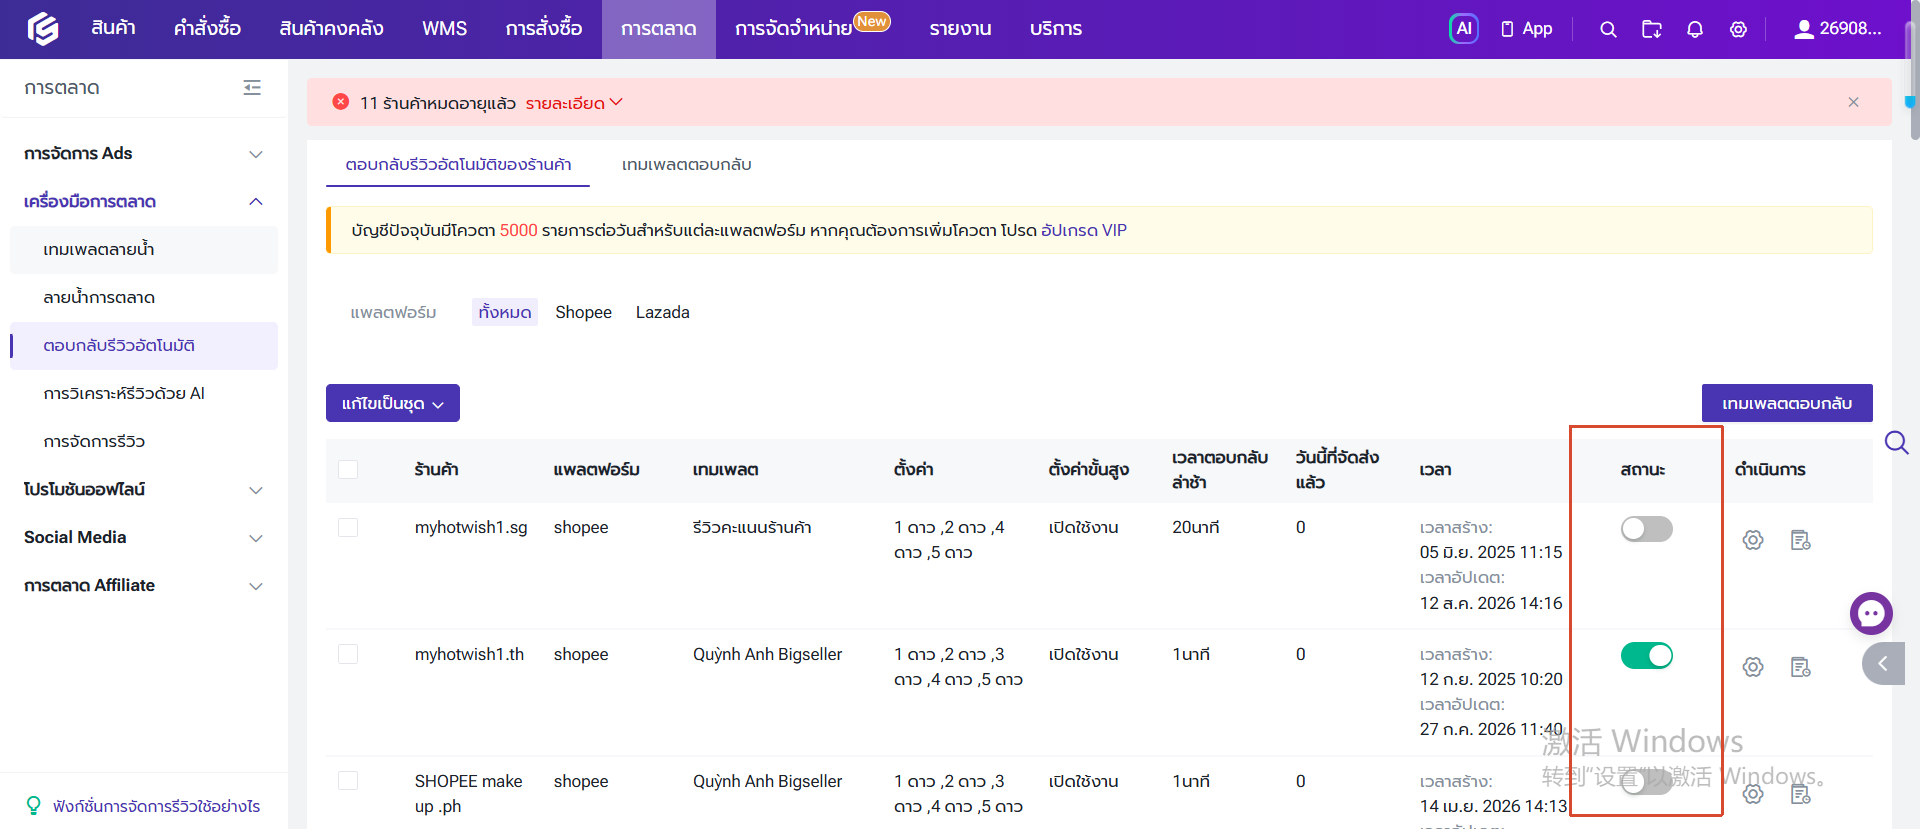Open the notifications bell
Viewport: 1920px width, 829px height.
[x=1695, y=29]
